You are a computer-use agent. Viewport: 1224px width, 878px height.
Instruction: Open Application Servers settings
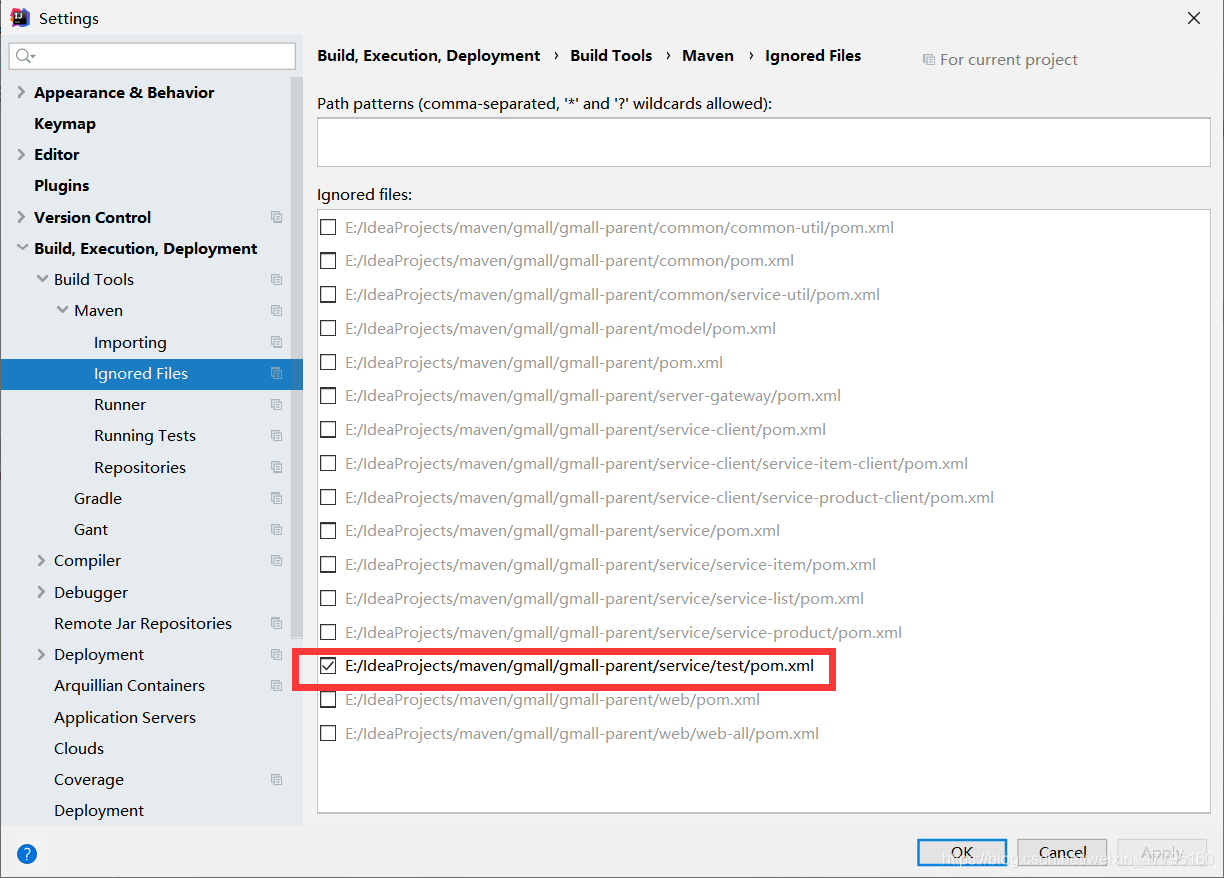(x=125, y=717)
